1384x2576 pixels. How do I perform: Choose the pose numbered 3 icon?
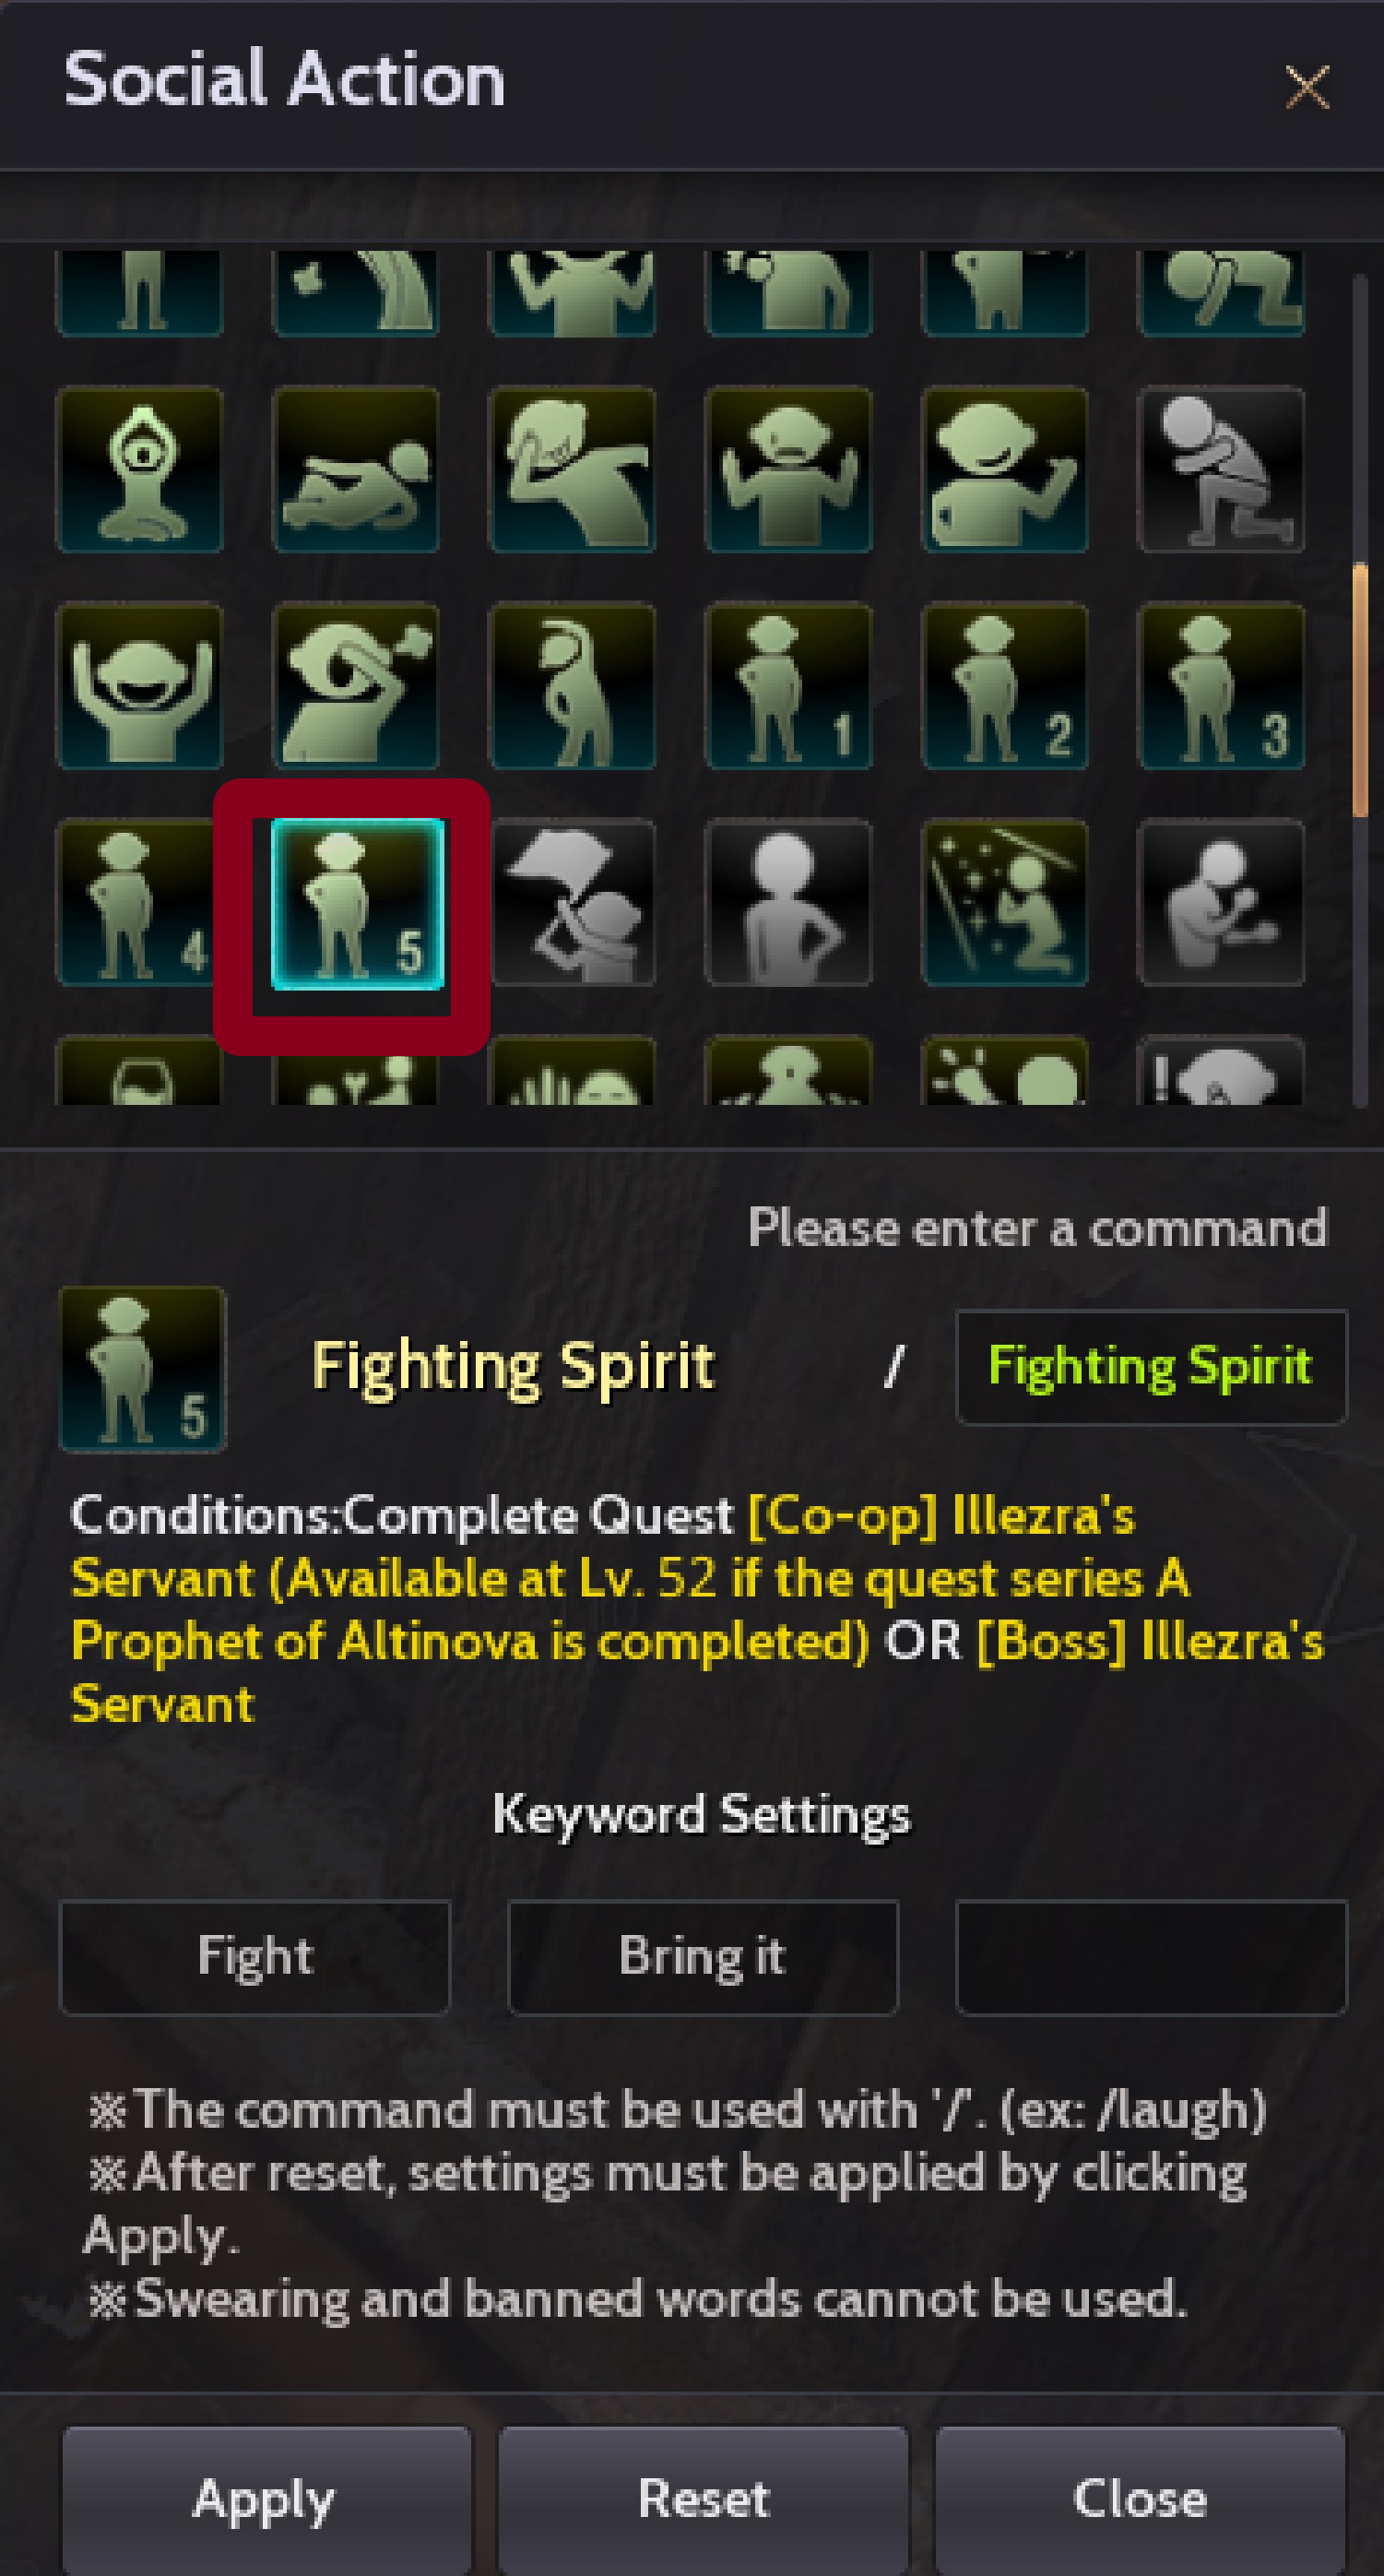click(x=1220, y=686)
